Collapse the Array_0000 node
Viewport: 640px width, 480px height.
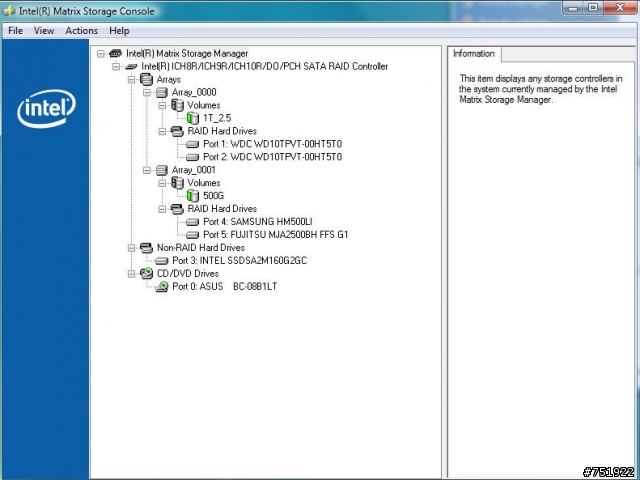tap(147, 92)
